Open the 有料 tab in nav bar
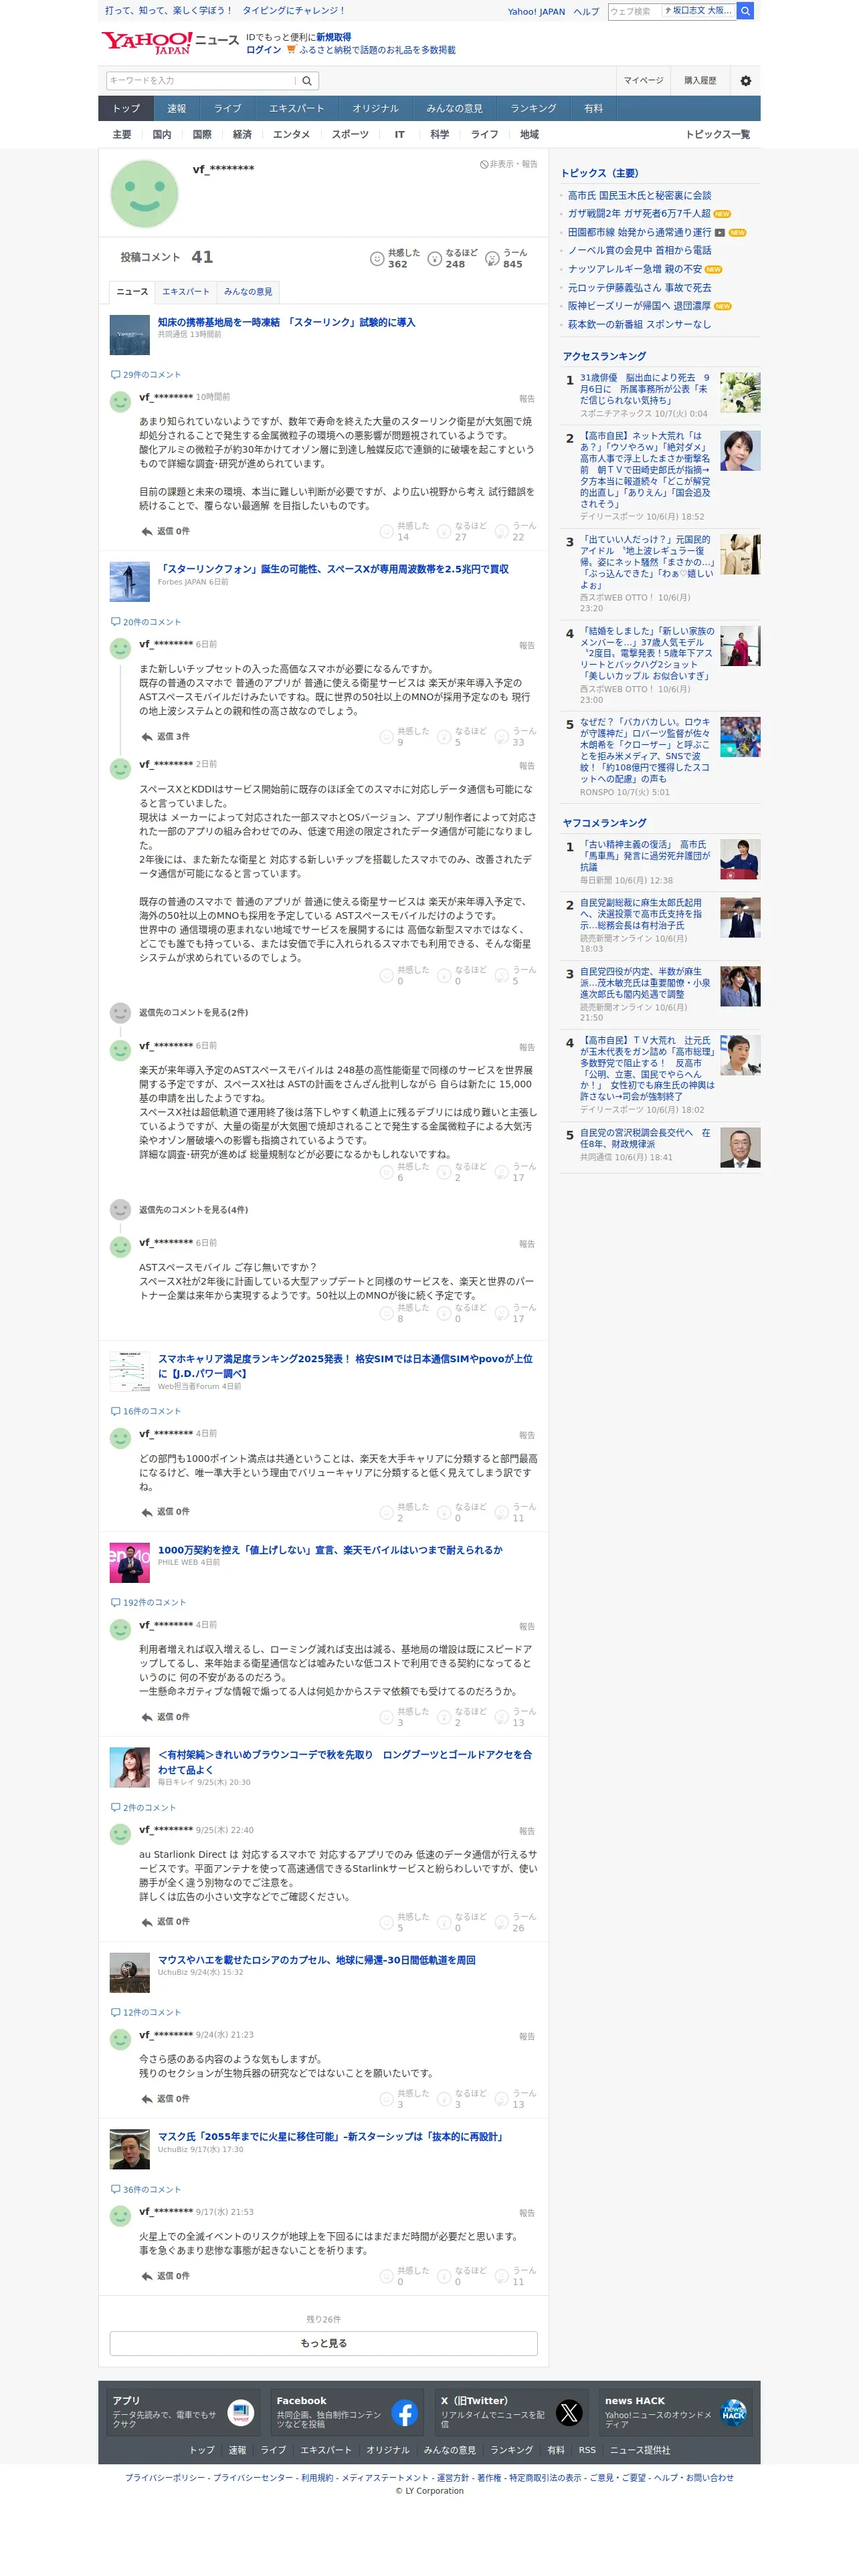Viewport: 859px width, 2576px height. click(593, 109)
